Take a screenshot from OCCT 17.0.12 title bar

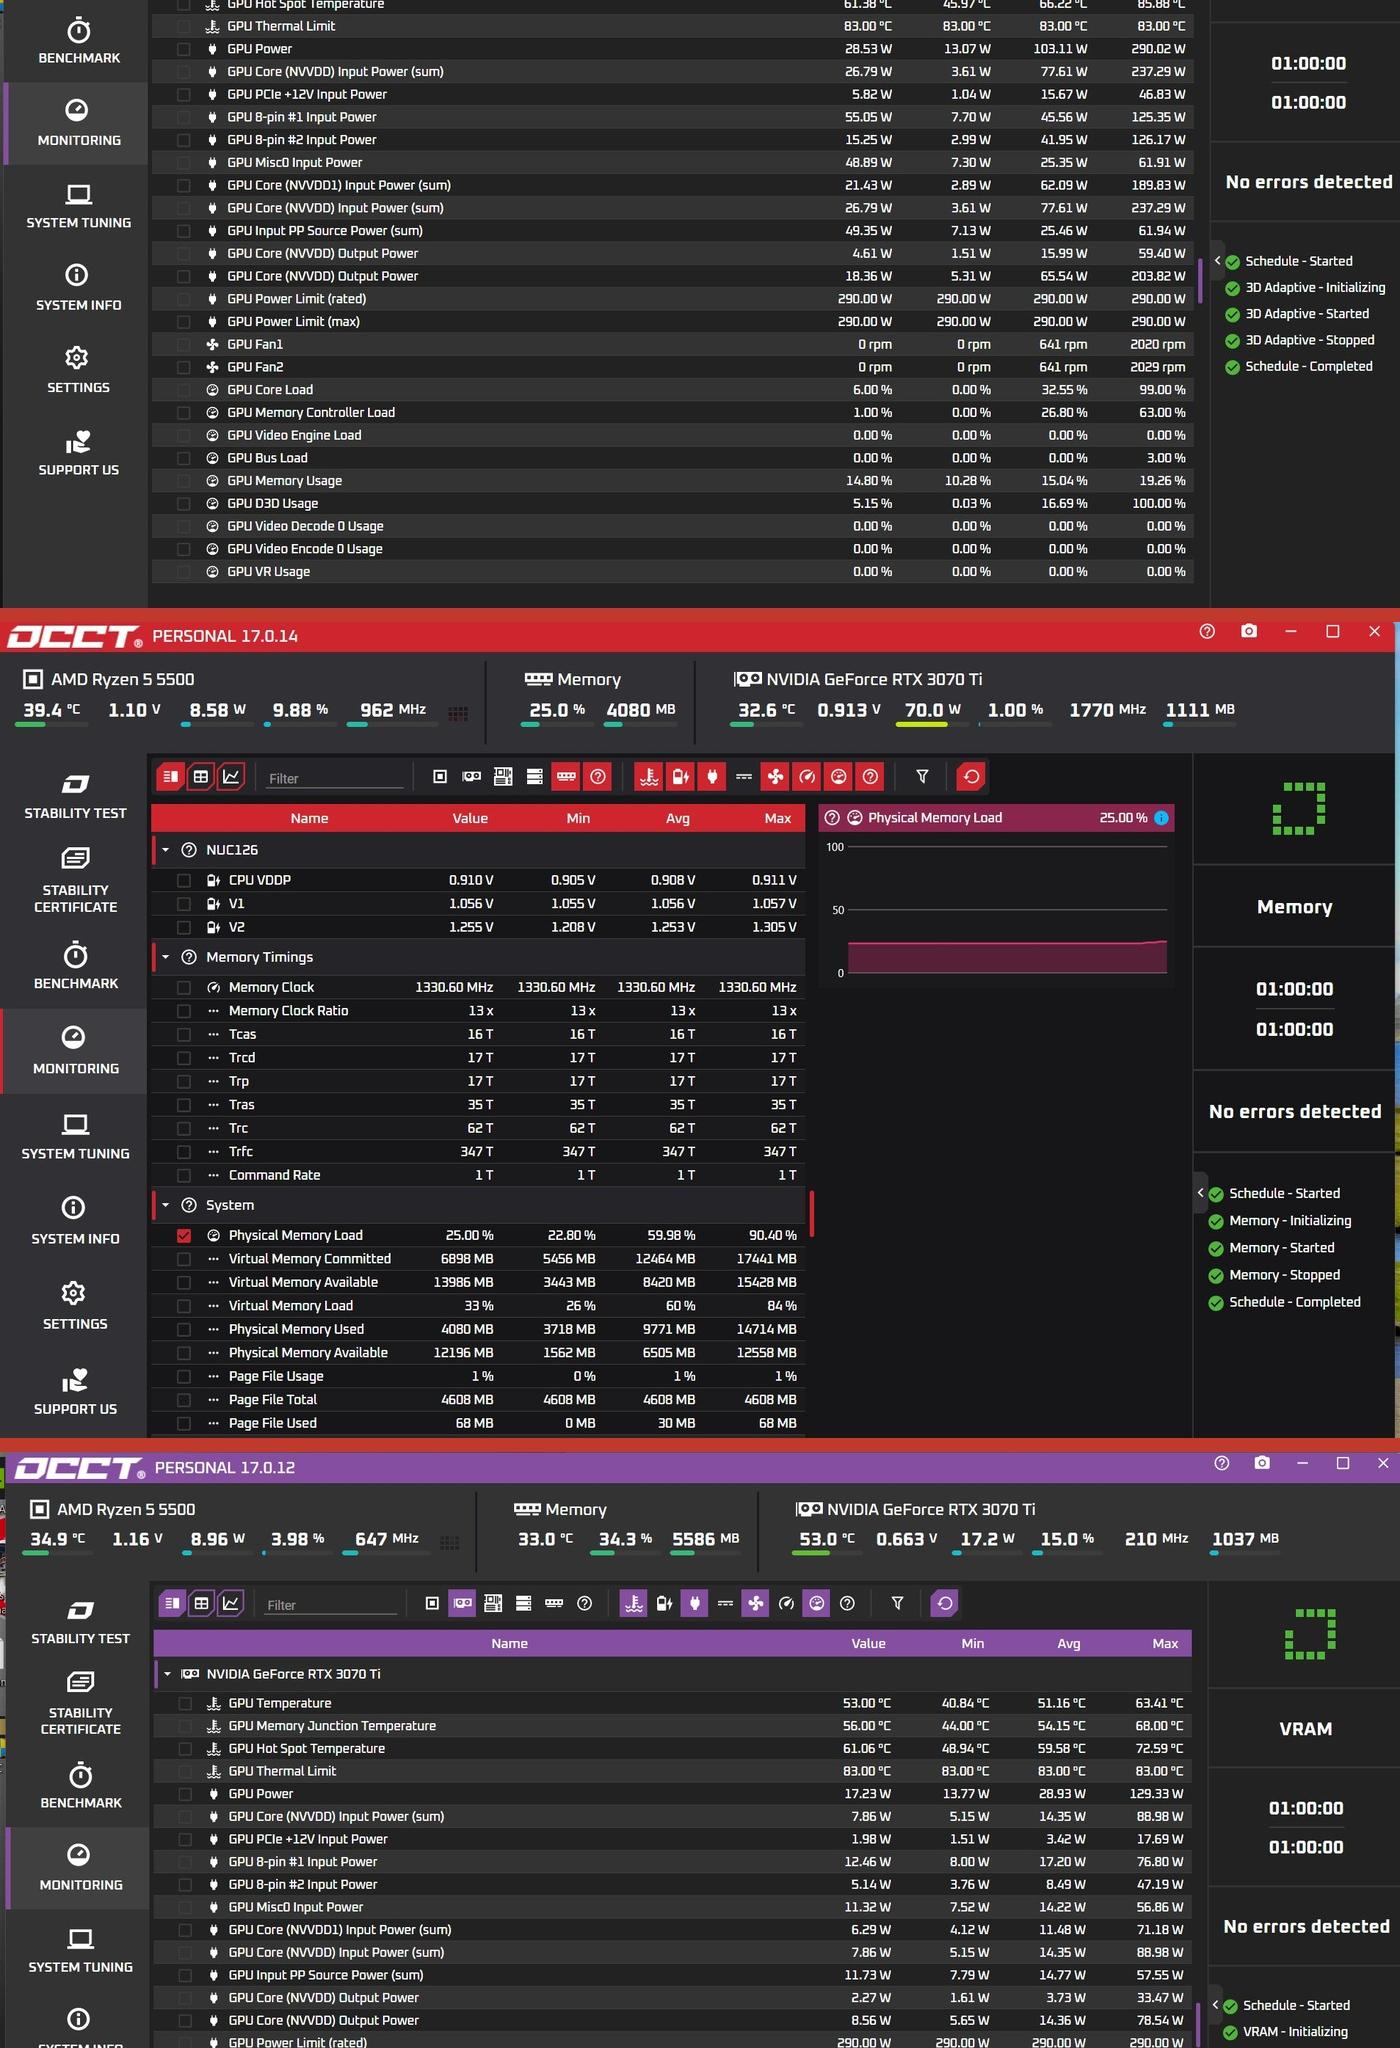1262,1464
